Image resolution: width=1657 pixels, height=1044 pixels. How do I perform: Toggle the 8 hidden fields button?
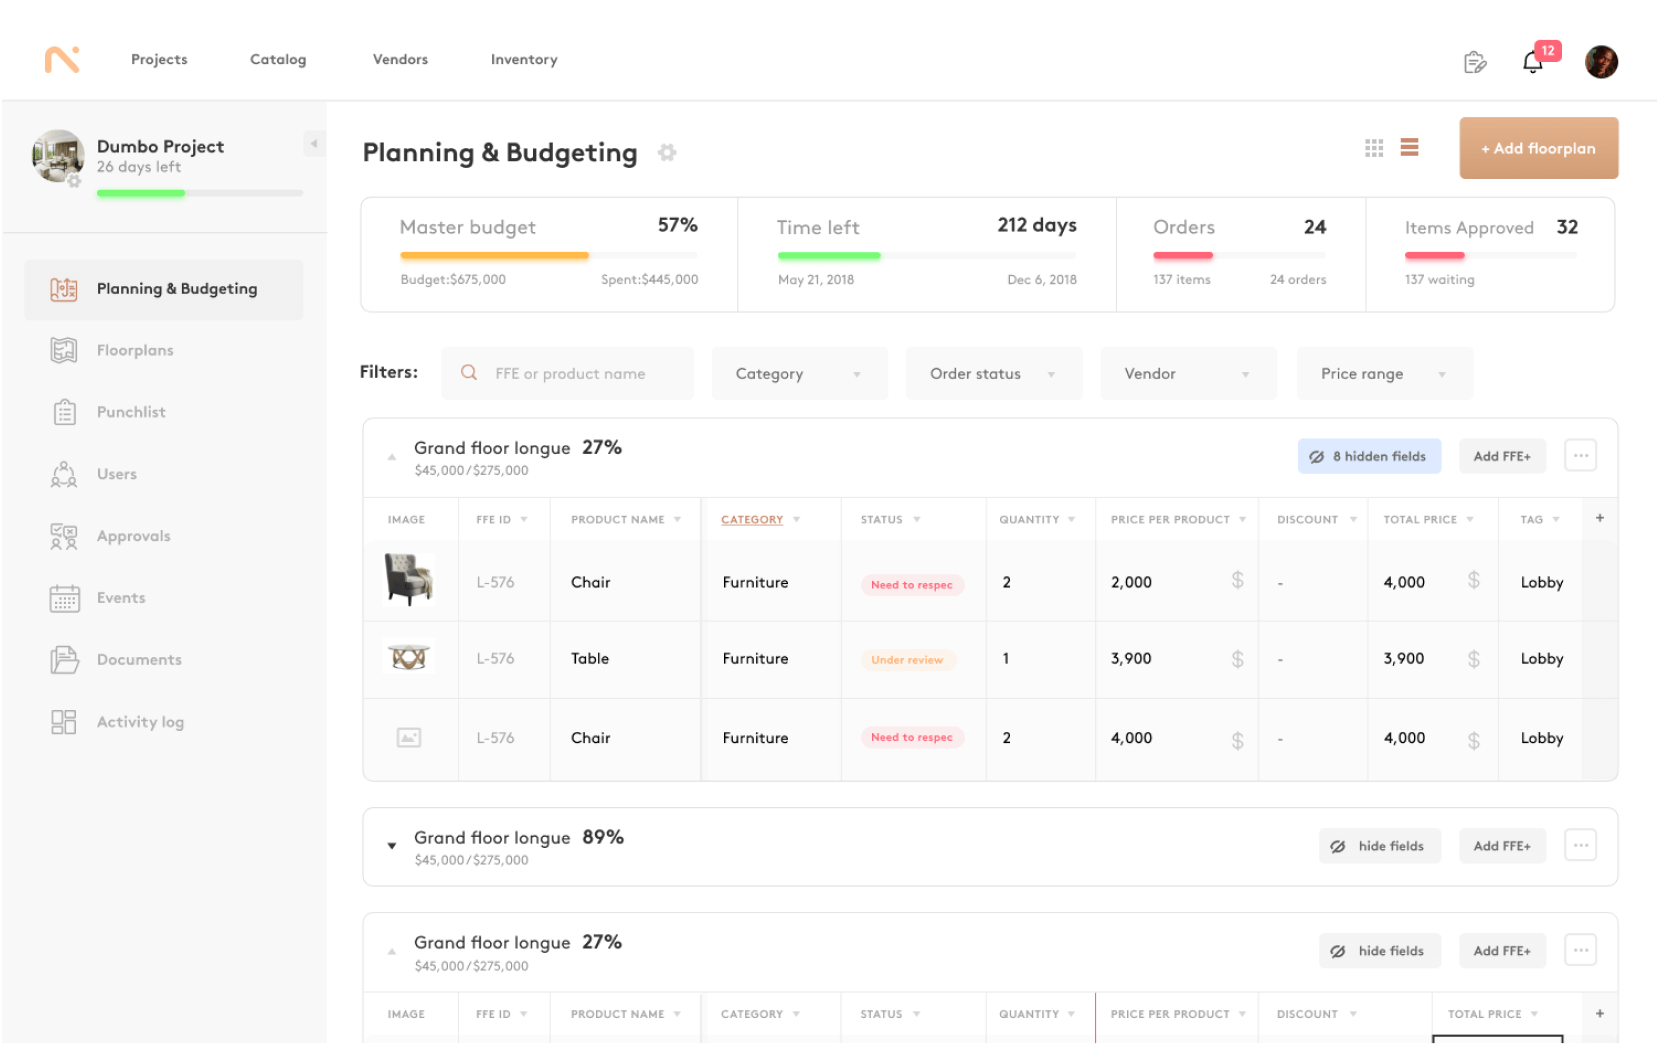[1369, 456]
